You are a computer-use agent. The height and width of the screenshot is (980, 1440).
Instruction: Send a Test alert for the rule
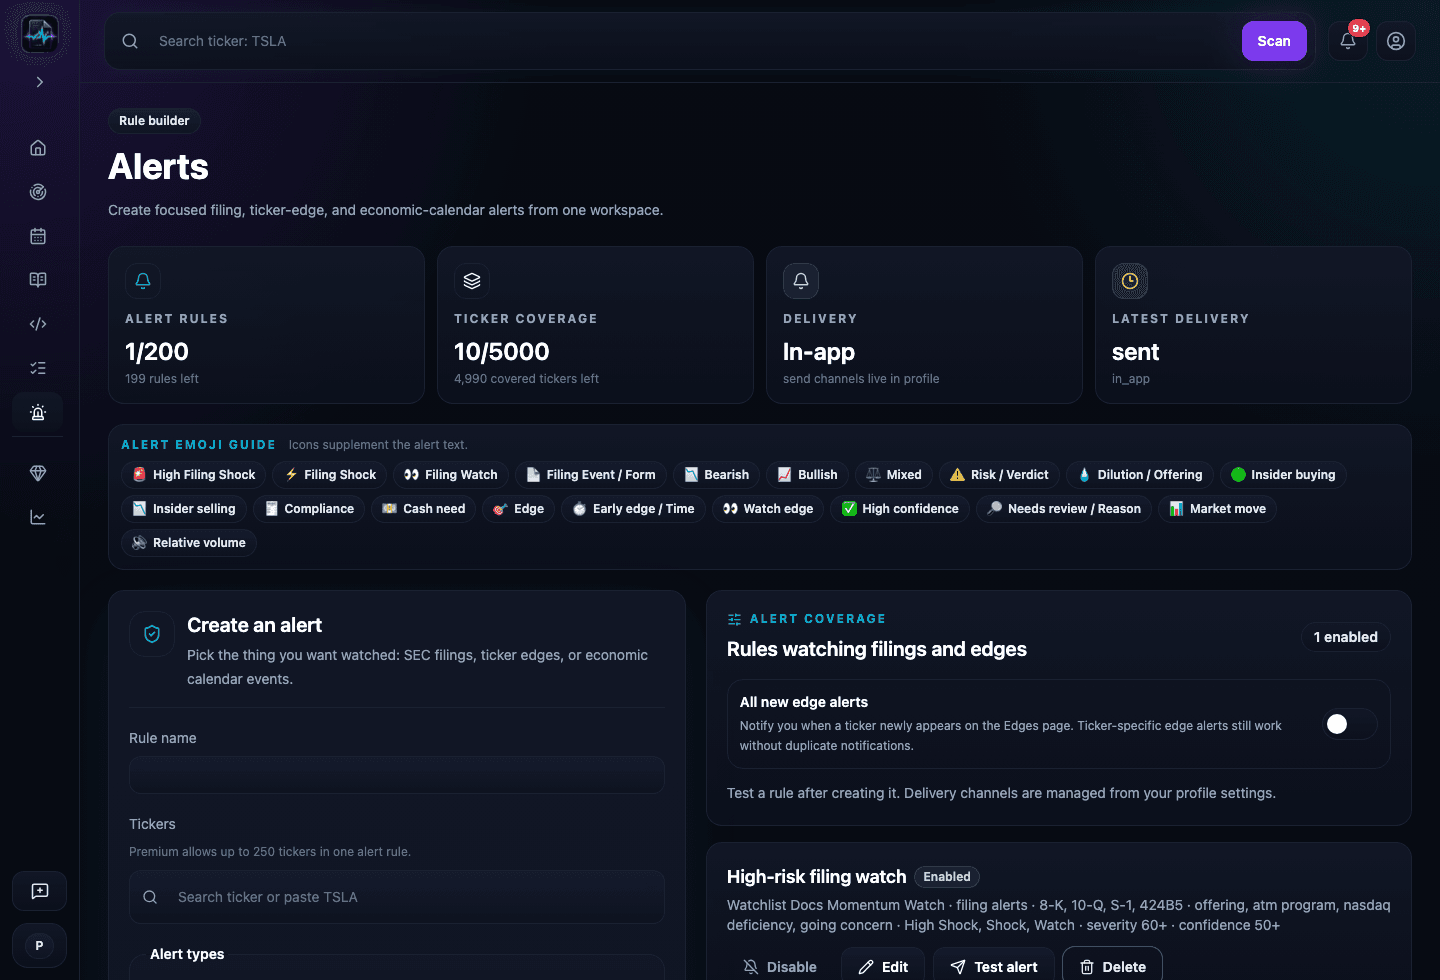[994, 967]
